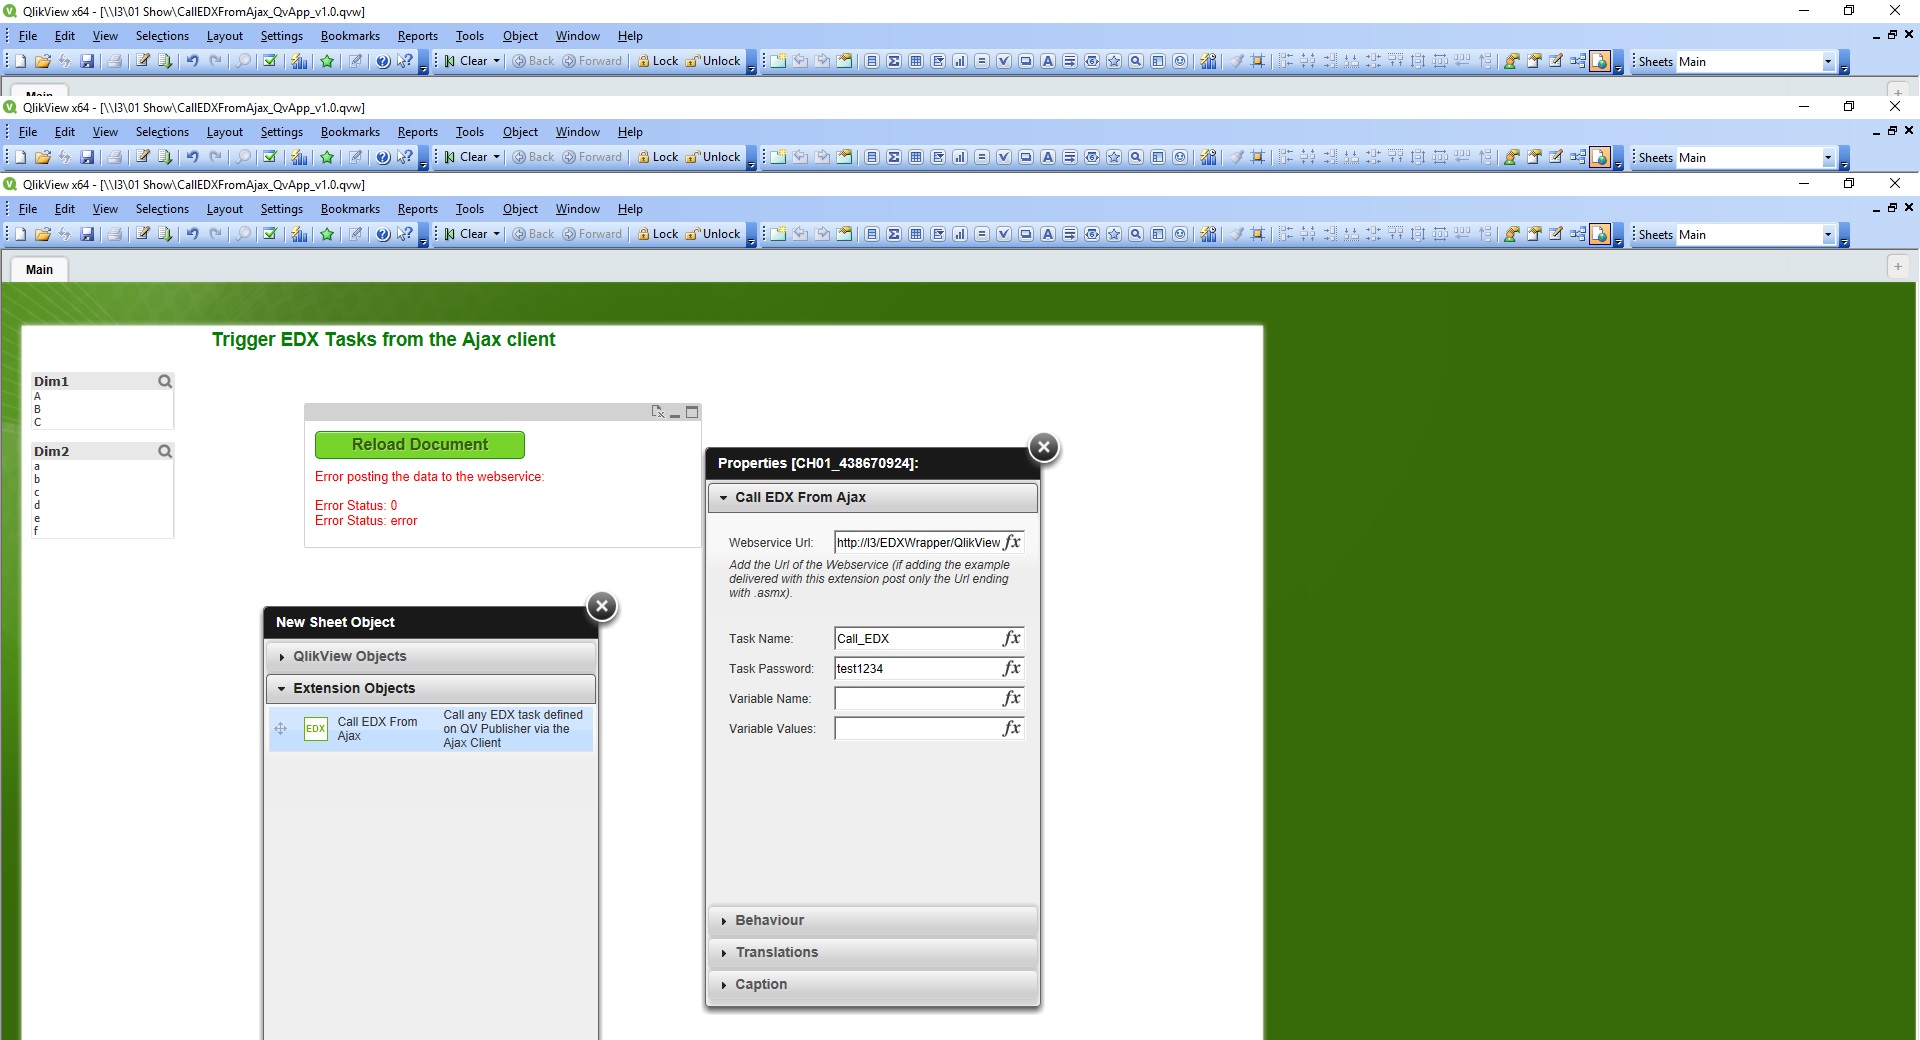The width and height of the screenshot is (1920, 1040).
Task: Click plus button to add sheet tab
Action: (1897, 266)
